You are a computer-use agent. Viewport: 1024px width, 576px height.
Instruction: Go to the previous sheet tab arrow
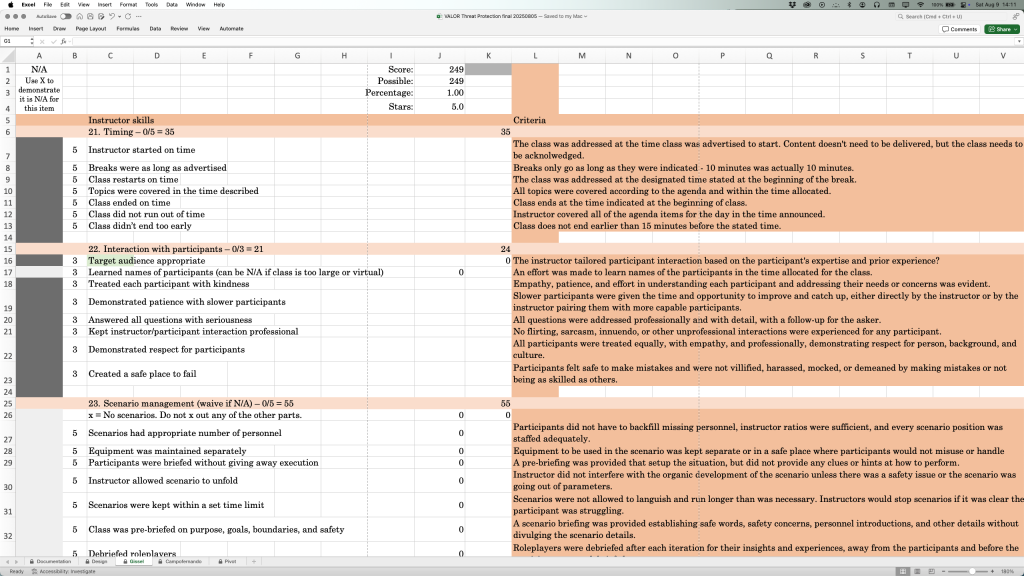(x=7, y=562)
